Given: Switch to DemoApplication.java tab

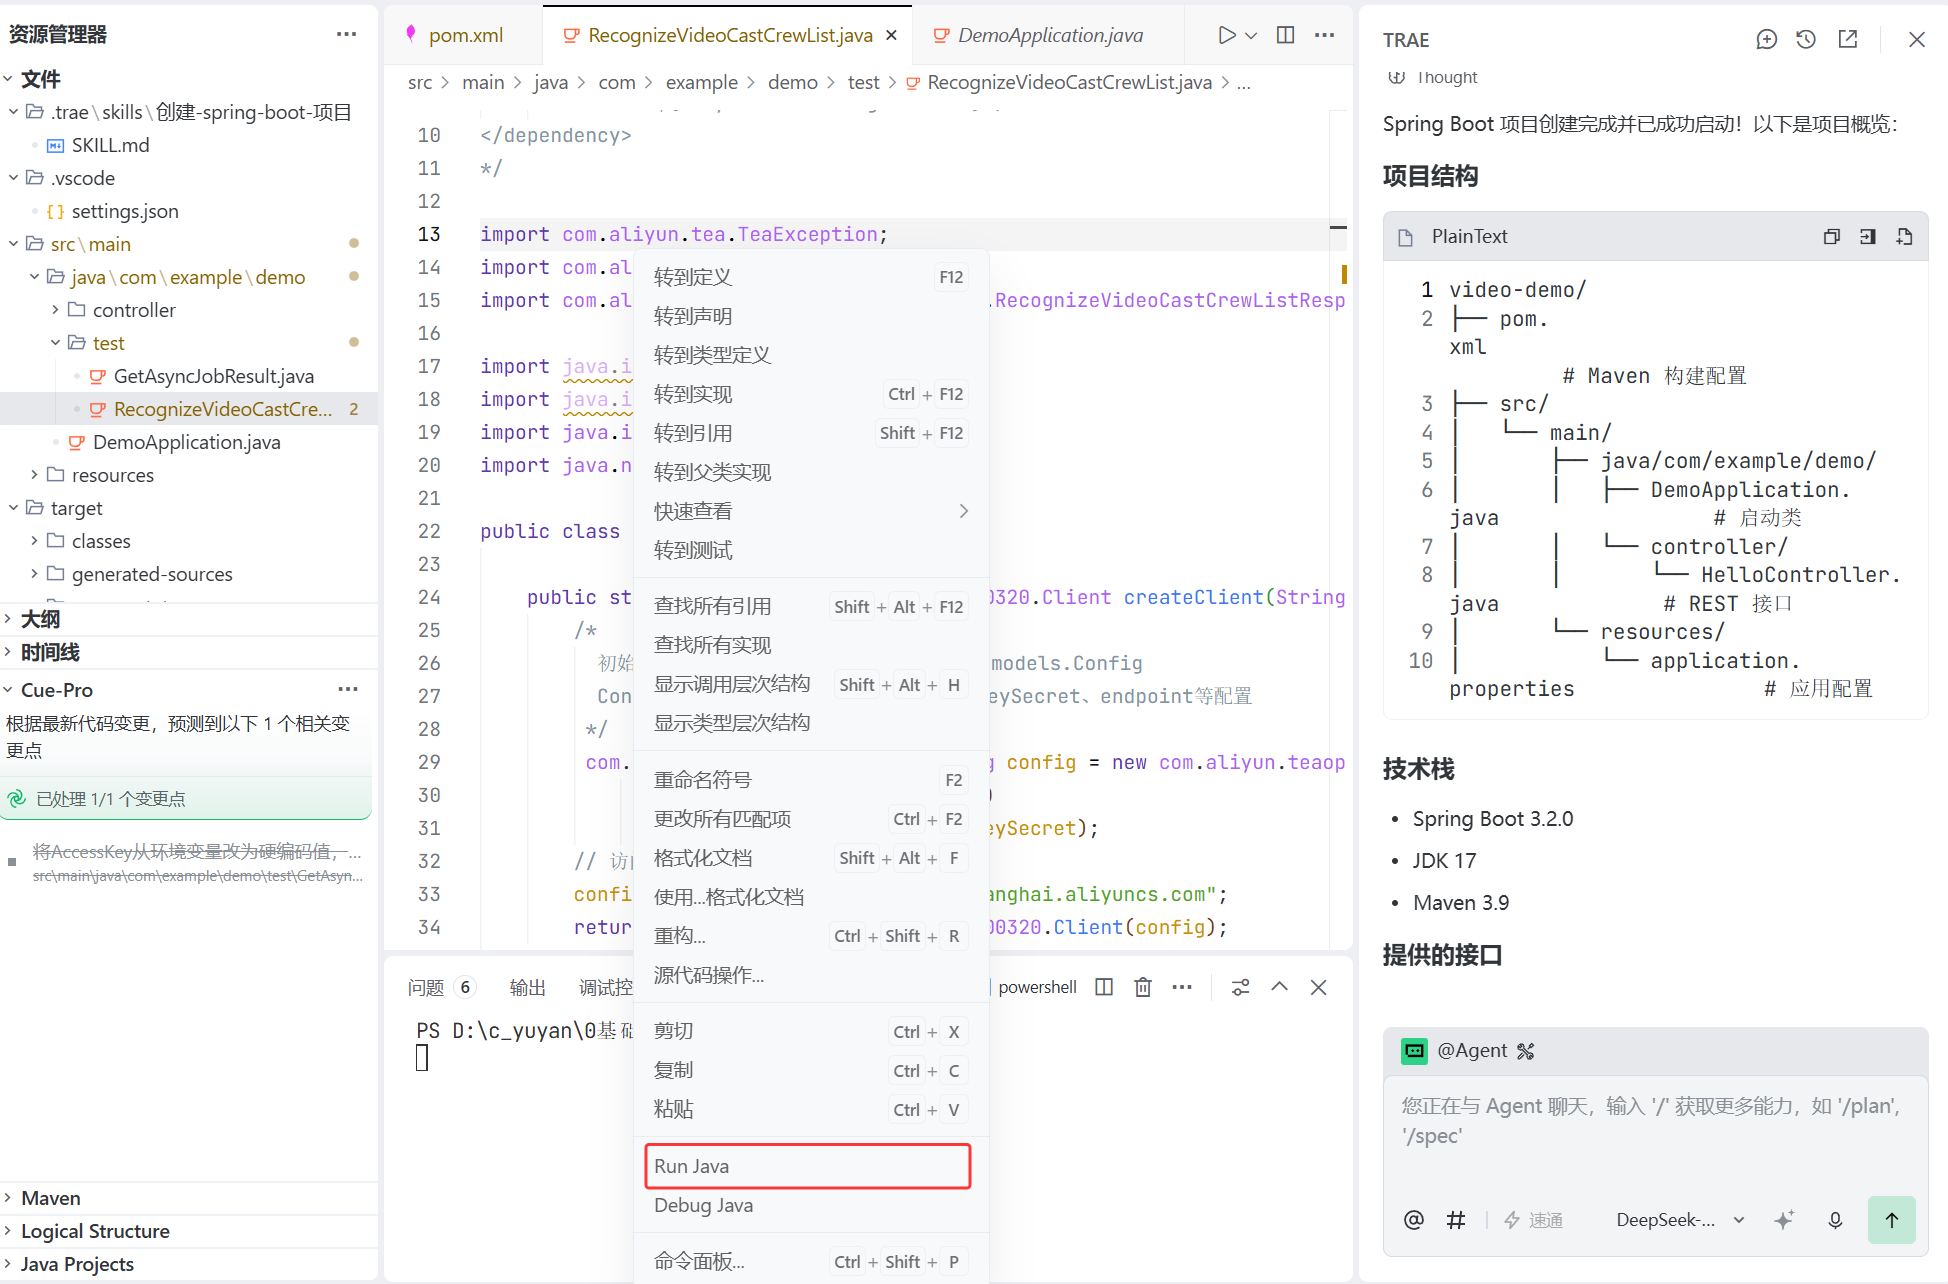Looking at the screenshot, I should (x=1050, y=35).
